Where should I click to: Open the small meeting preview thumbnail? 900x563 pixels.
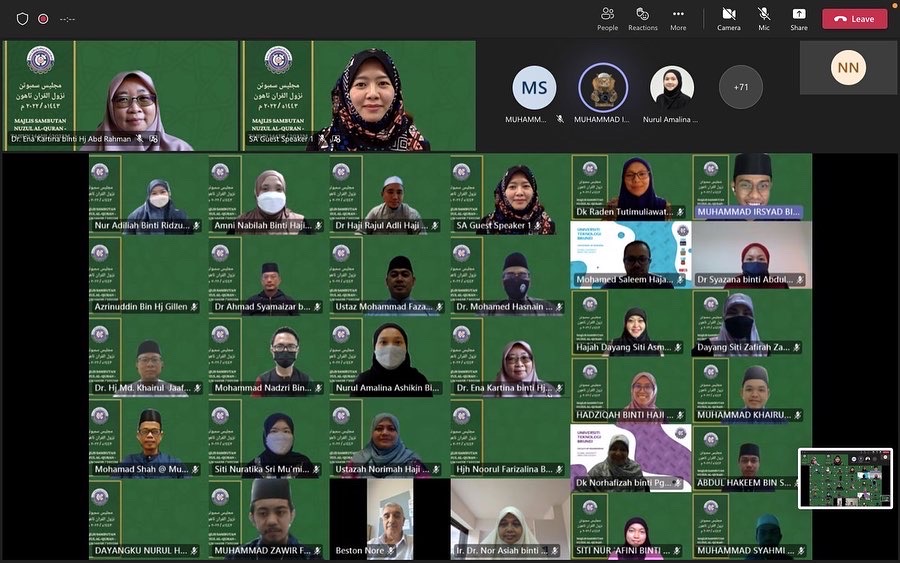coord(845,479)
